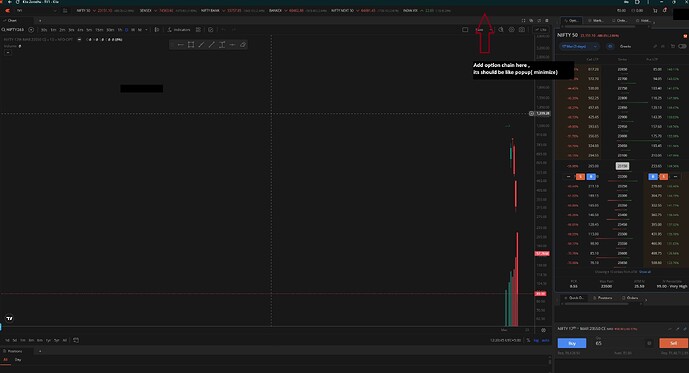Select the horizontal ray tool
Viewport: 689px width, 373px height.
232,45
